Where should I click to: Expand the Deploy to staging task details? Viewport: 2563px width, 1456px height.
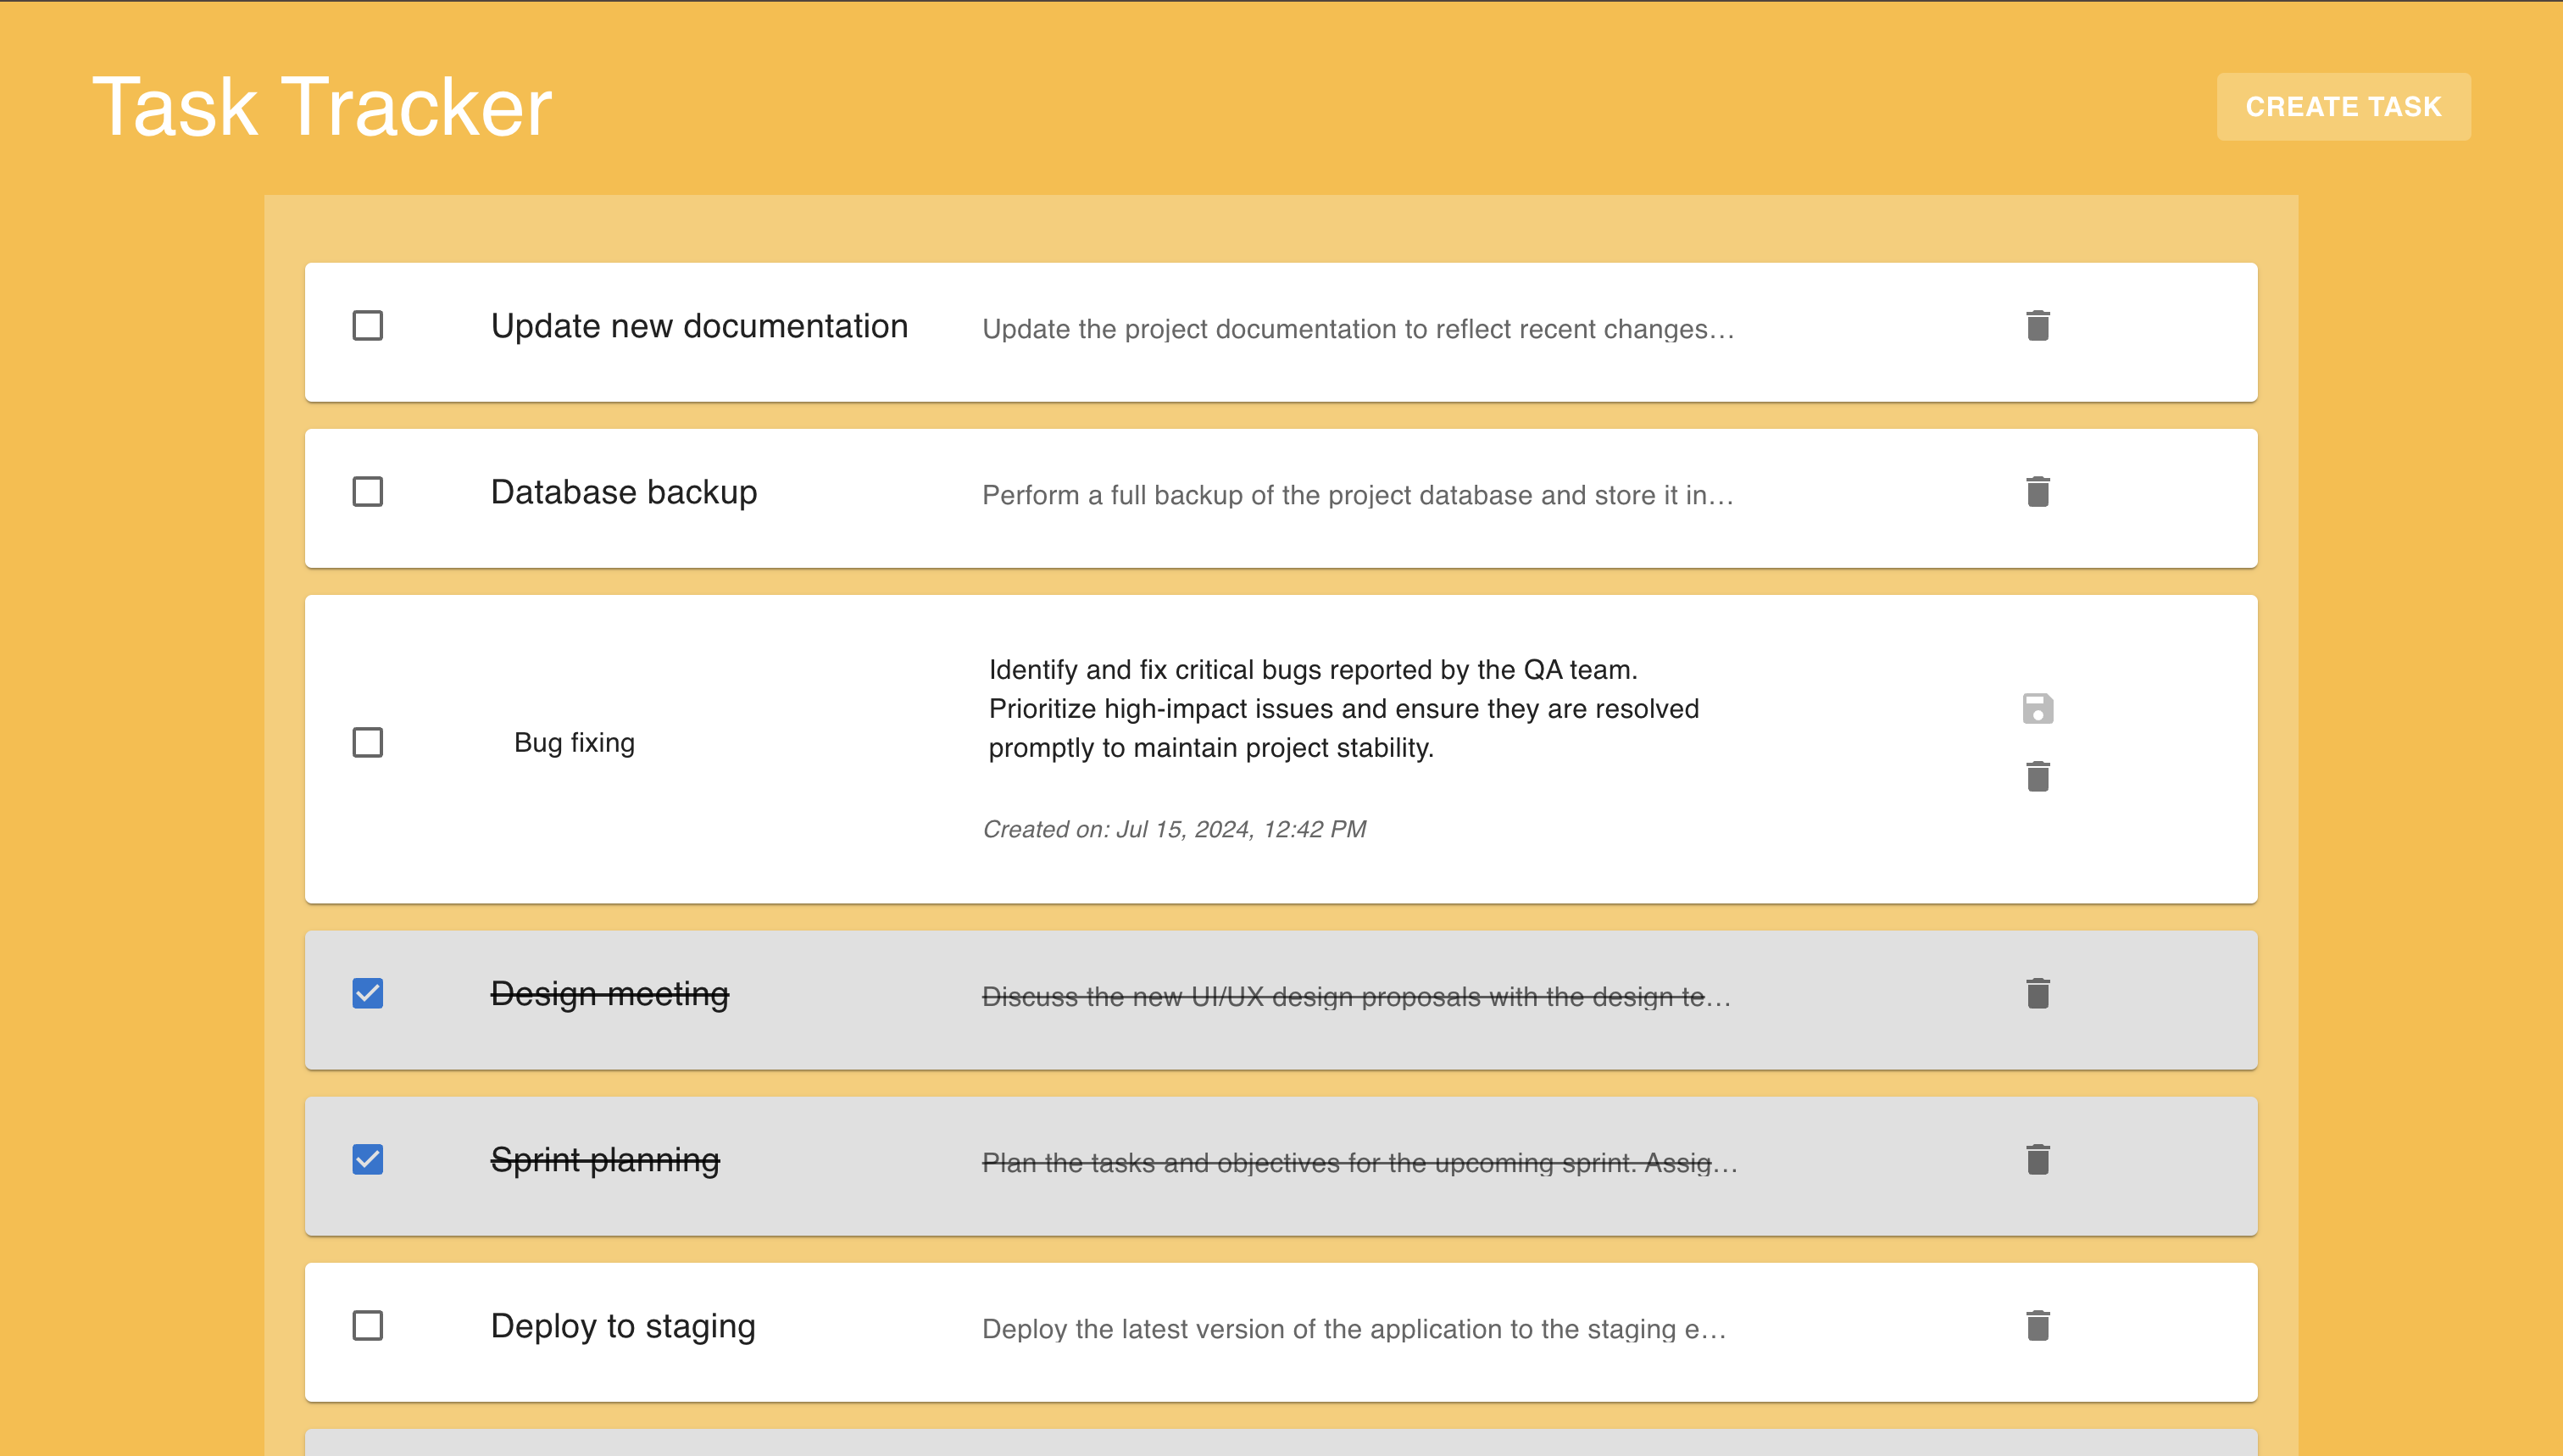[x=1281, y=1332]
